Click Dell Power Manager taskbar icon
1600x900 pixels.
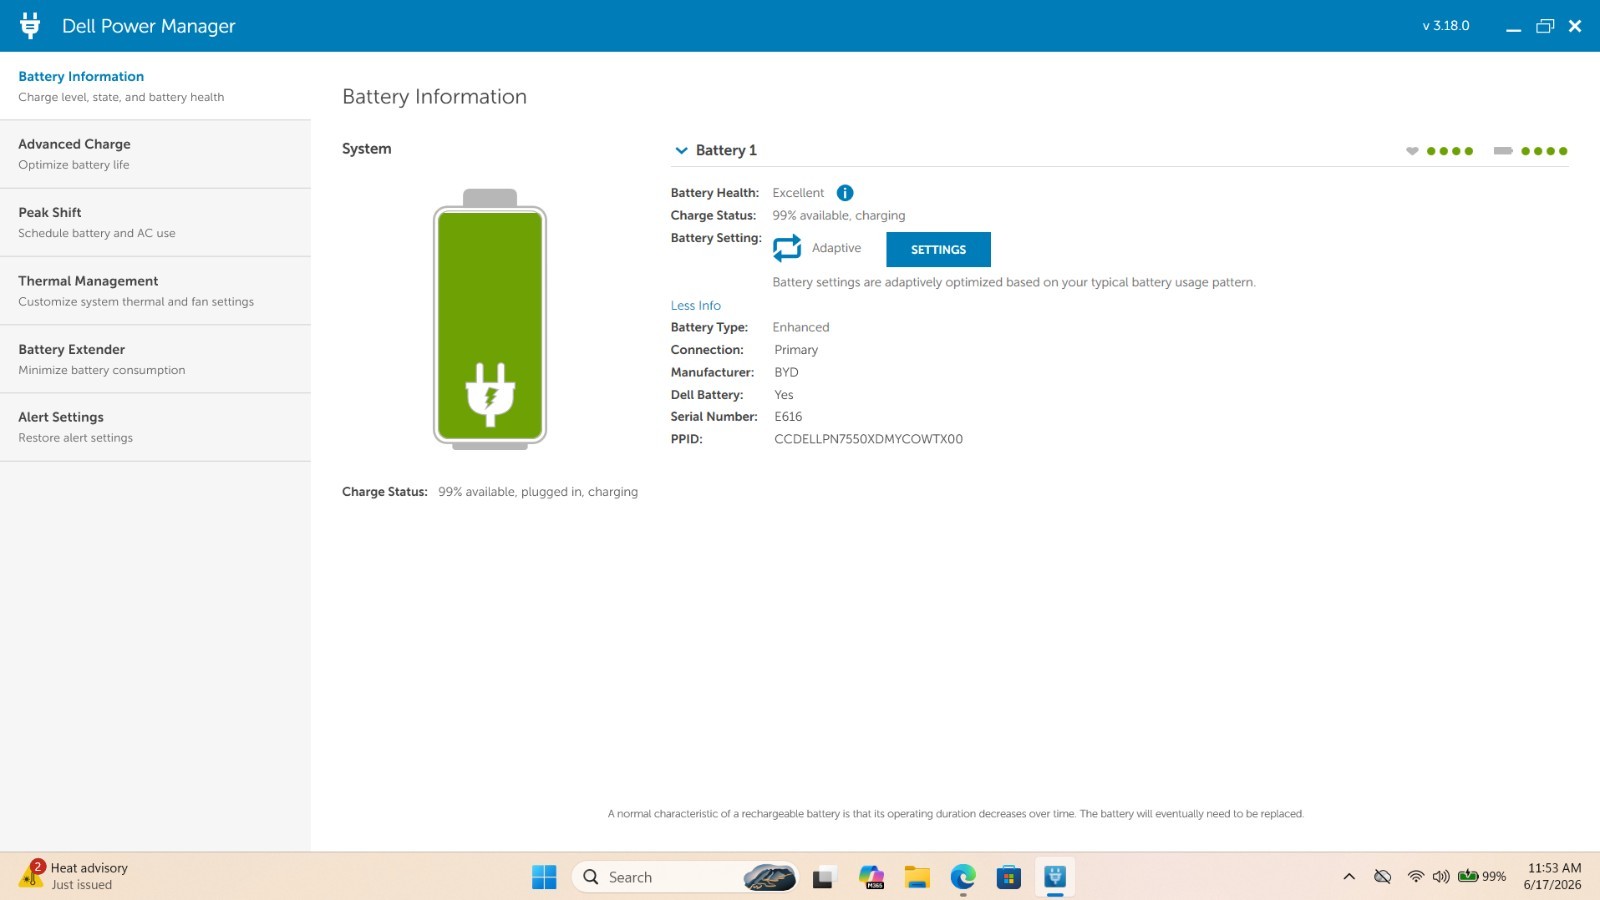click(x=1055, y=877)
